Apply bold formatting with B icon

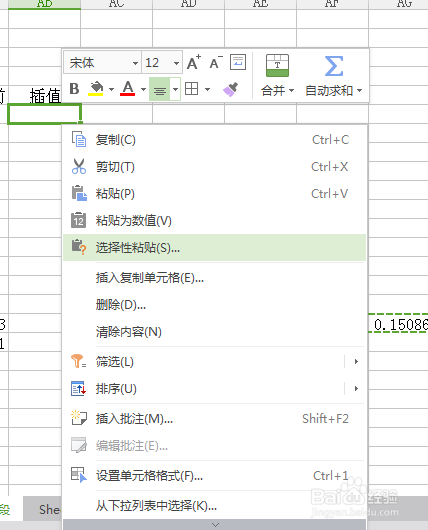pos(74,89)
